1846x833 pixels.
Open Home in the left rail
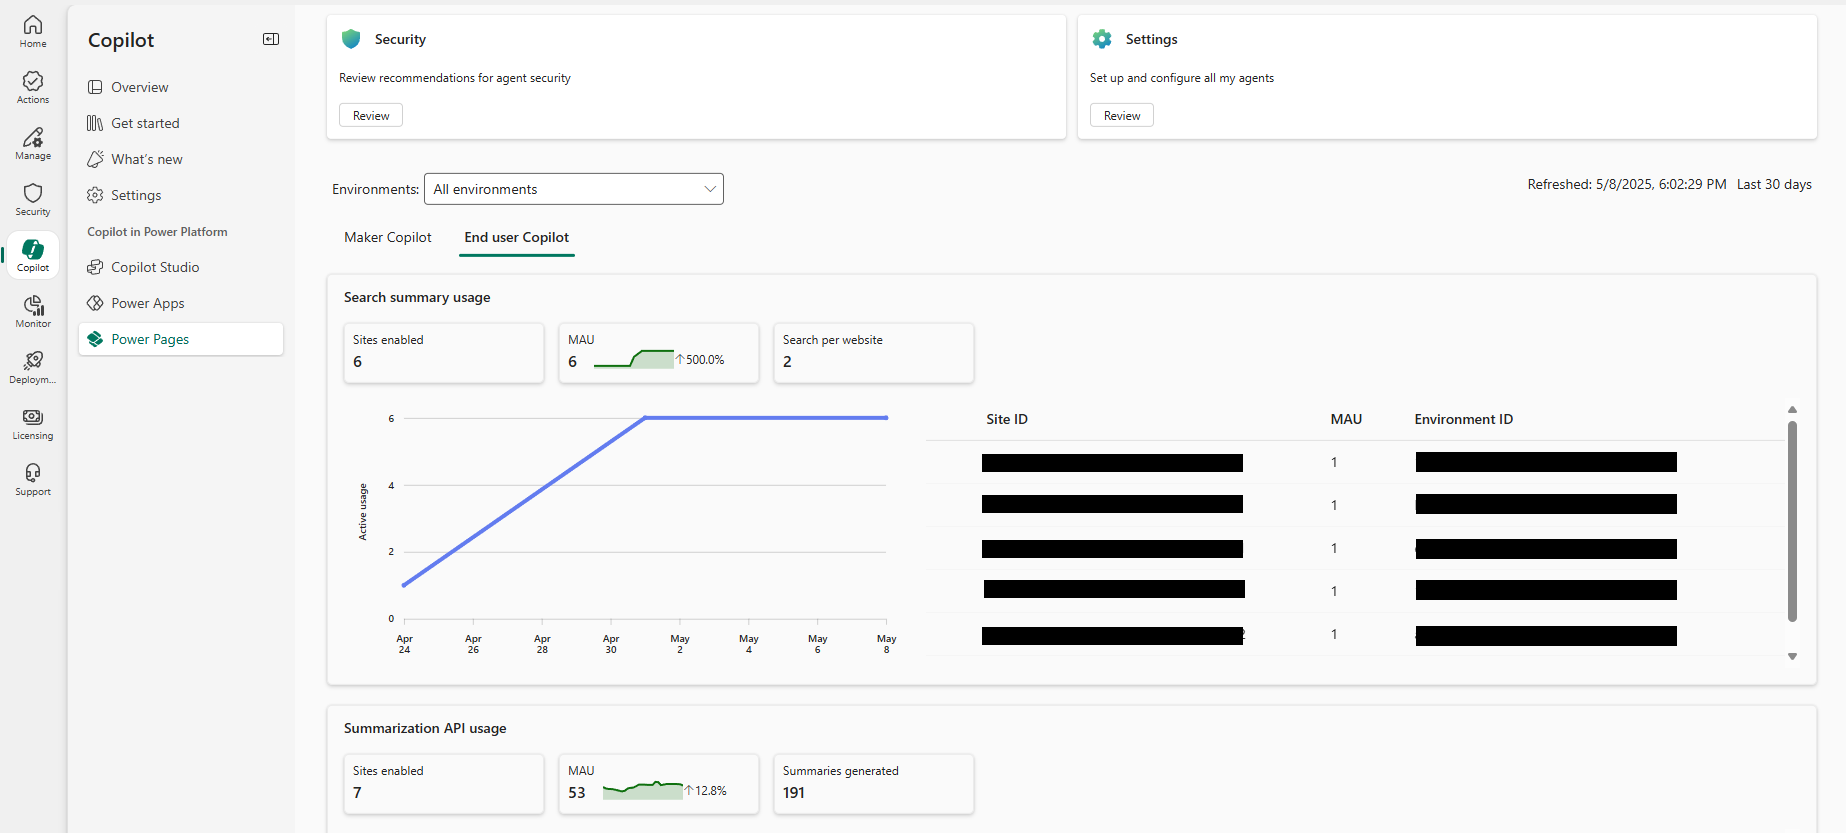[33, 31]
